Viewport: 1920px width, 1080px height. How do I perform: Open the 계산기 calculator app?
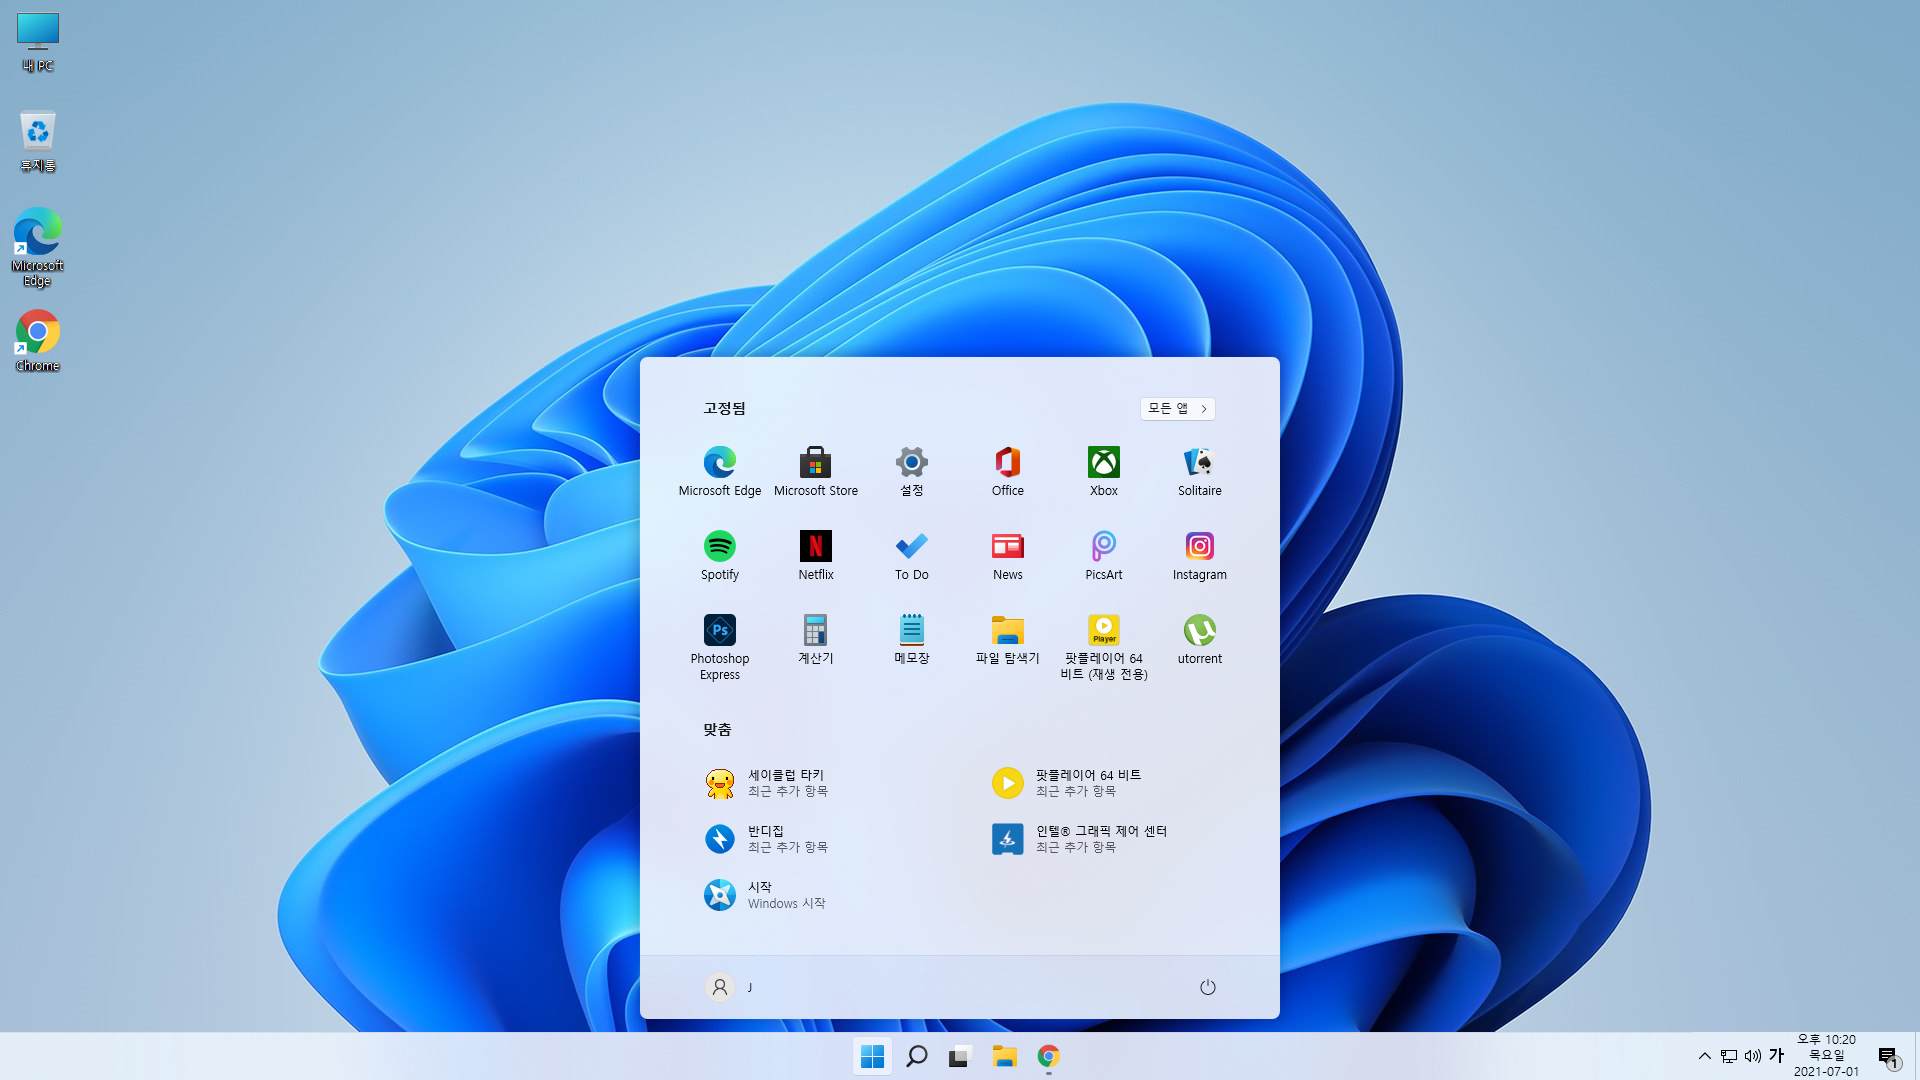point(816,639)
